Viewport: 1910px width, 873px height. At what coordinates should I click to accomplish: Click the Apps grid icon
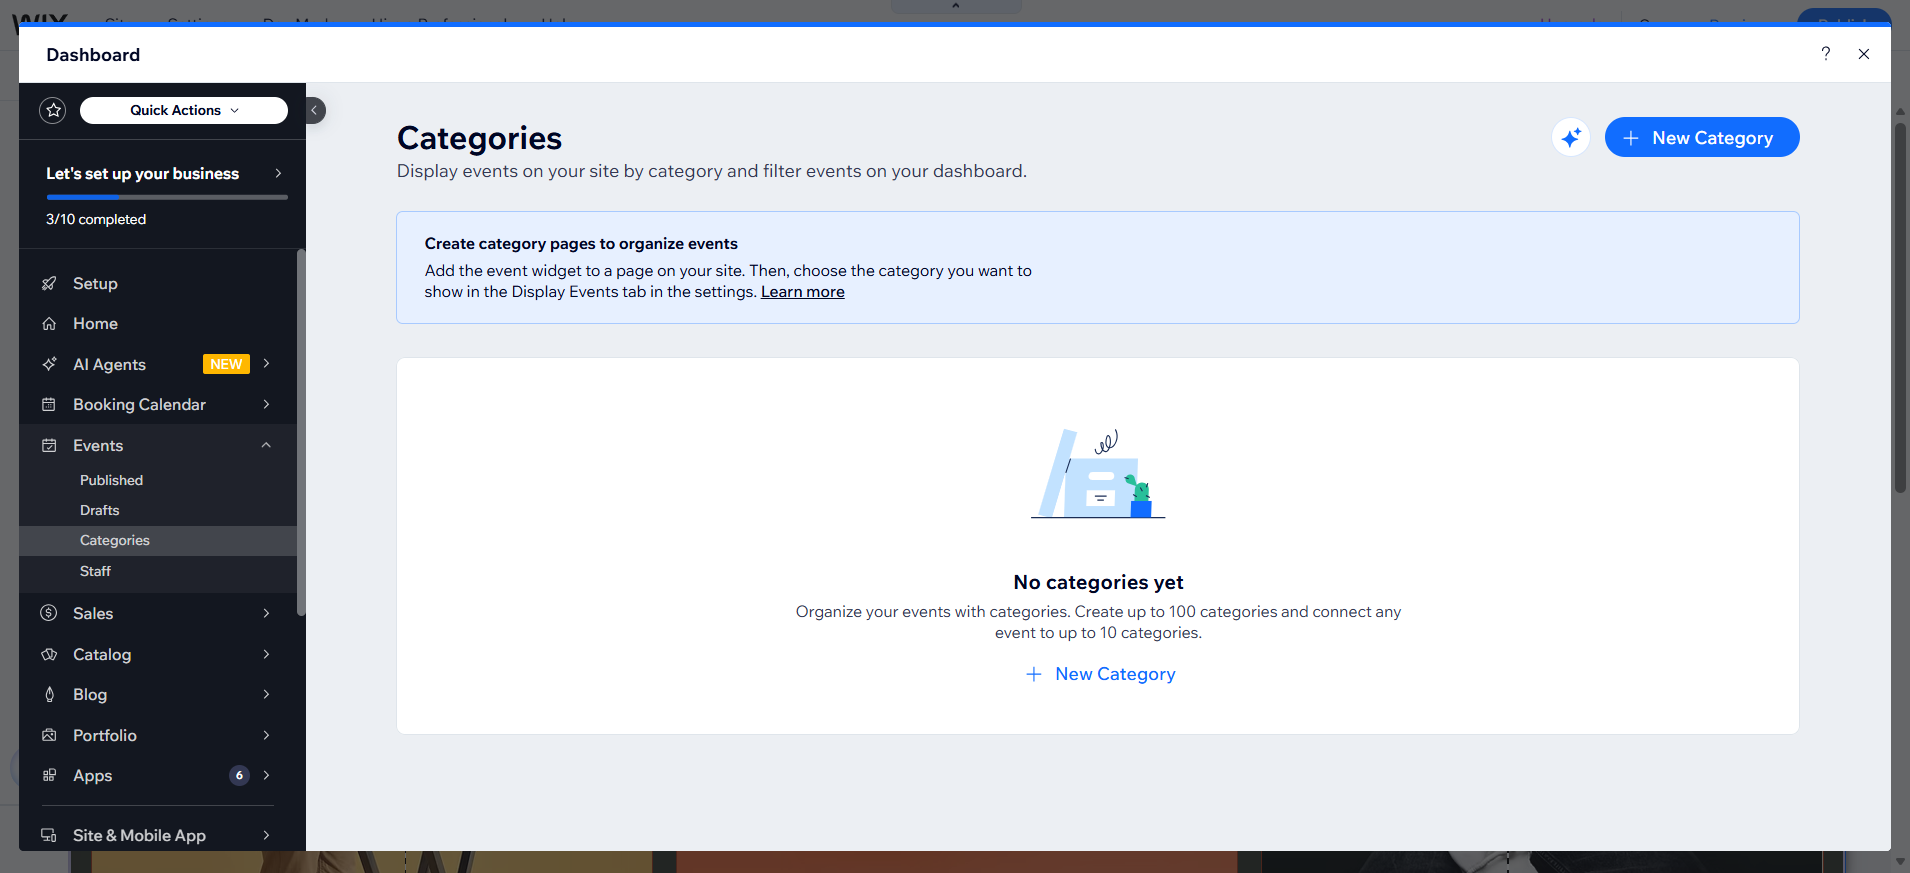click(x=49, y=775)
